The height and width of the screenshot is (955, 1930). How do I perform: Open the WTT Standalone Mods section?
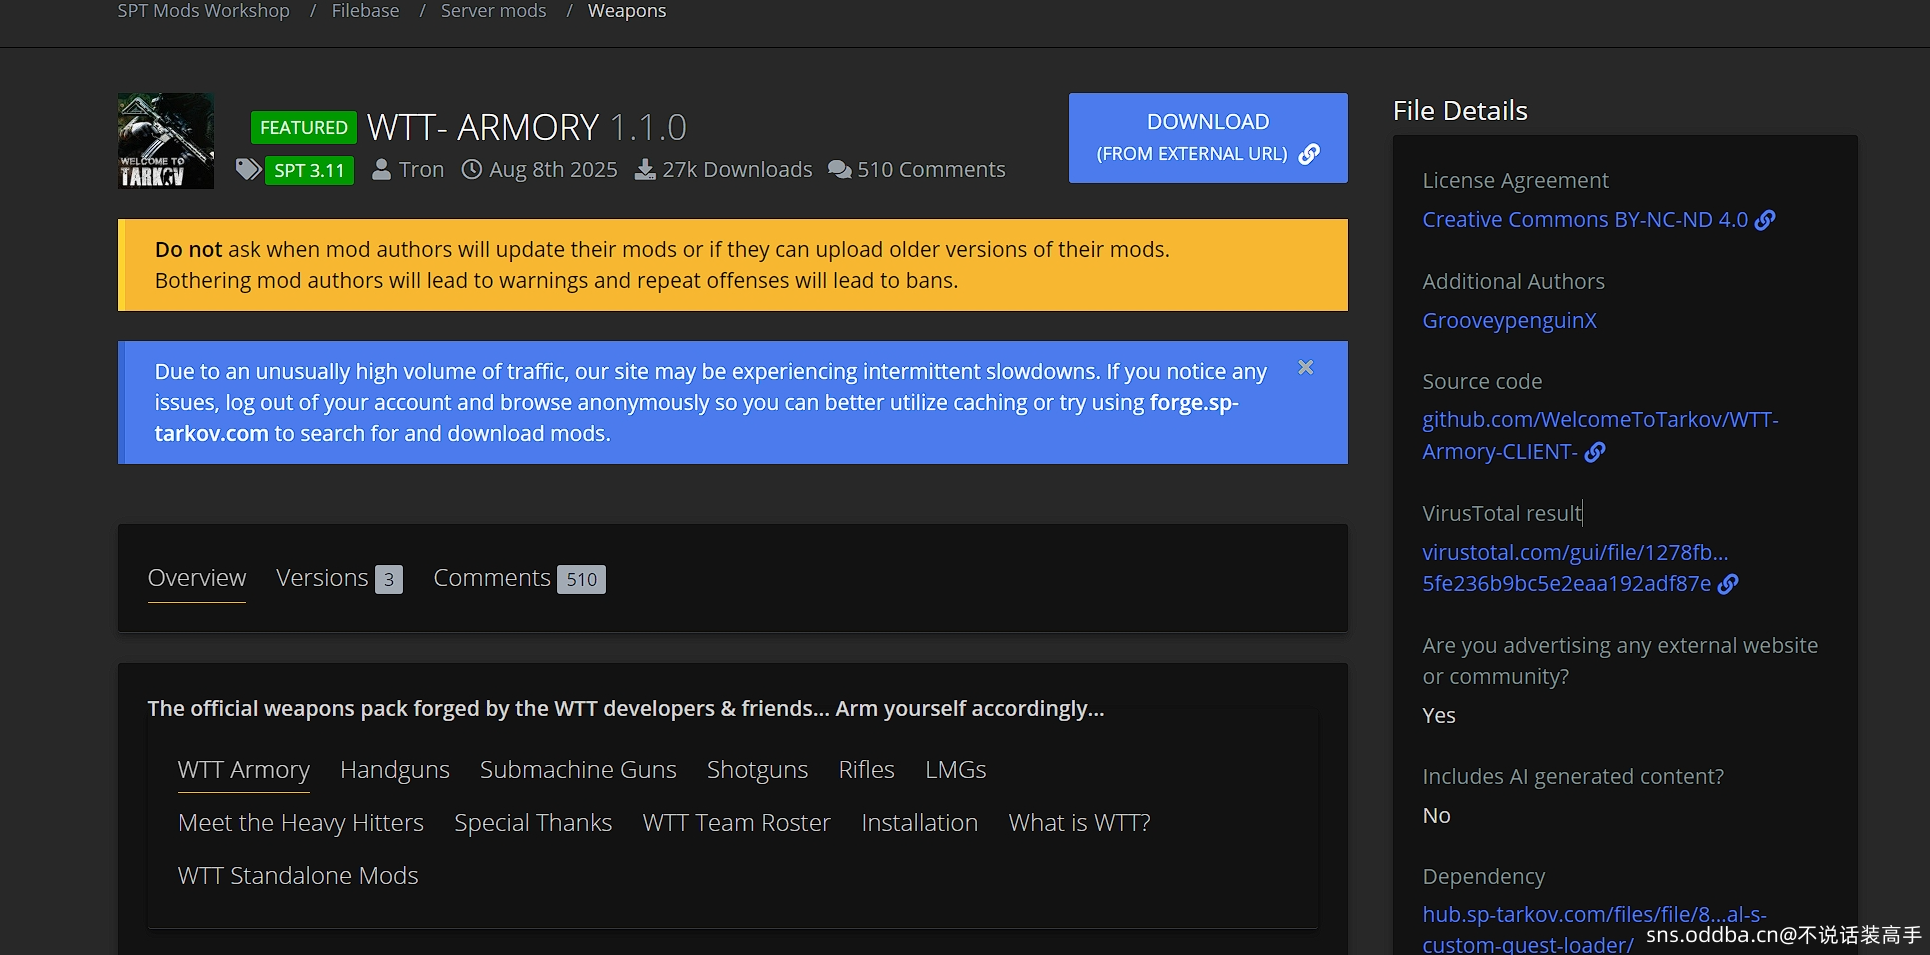tap(298, 876)
